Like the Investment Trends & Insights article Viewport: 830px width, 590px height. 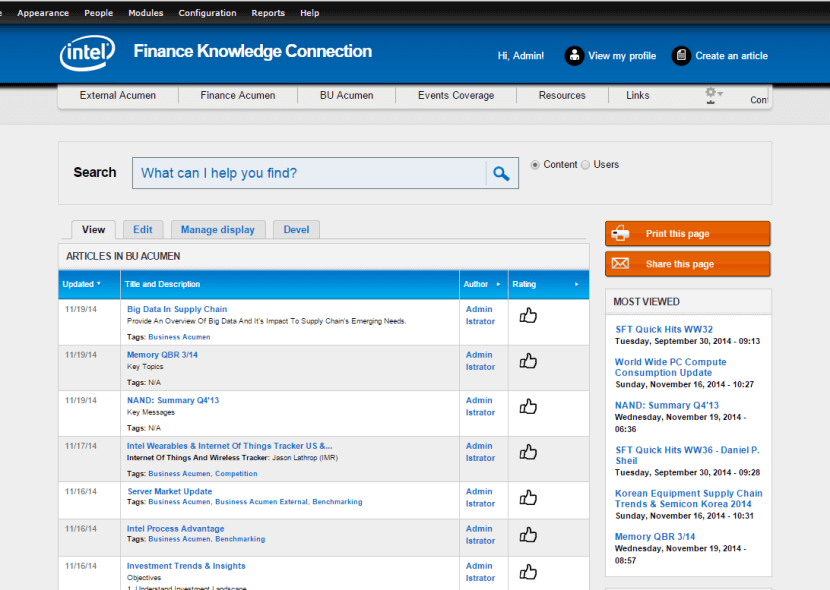point(528,572)
